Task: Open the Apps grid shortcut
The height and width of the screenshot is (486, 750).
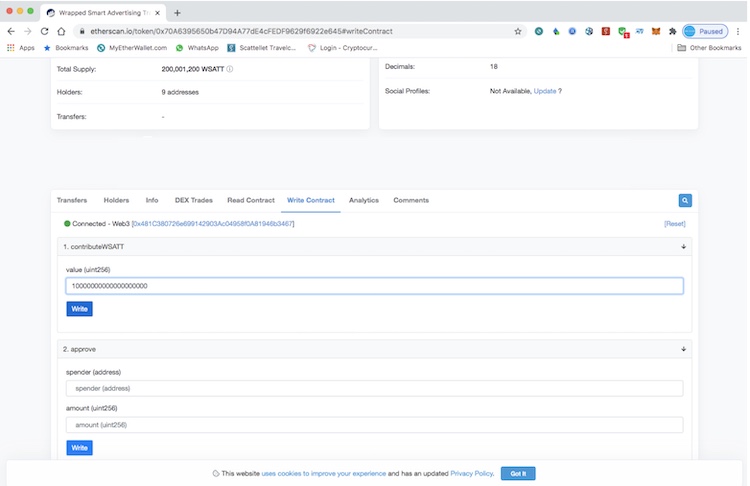Action: click(21, 48)
